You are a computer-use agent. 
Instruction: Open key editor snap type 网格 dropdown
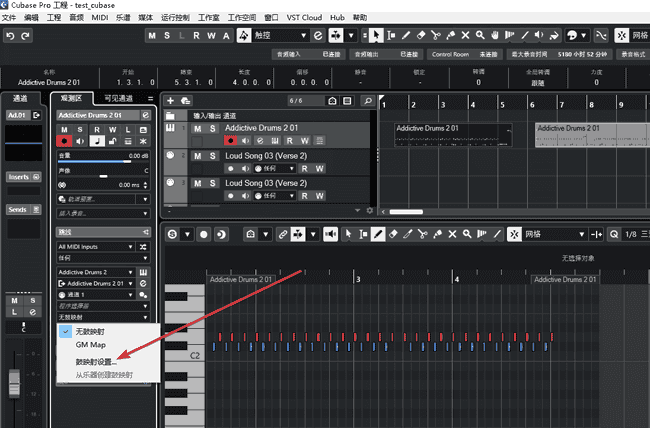point(554,234)
